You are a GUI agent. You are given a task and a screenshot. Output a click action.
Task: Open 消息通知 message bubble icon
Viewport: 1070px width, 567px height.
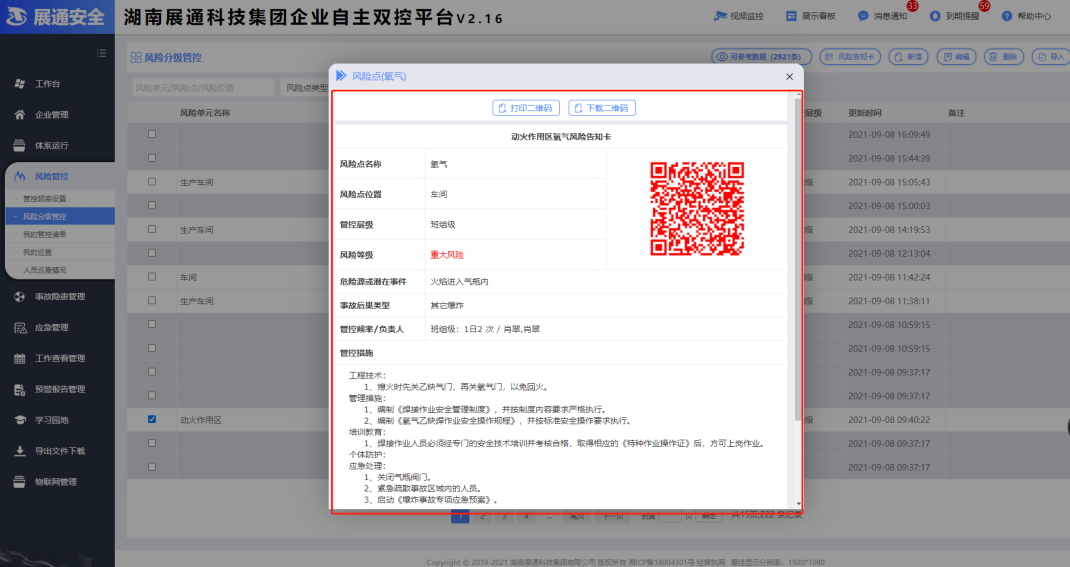pos(863,16)
